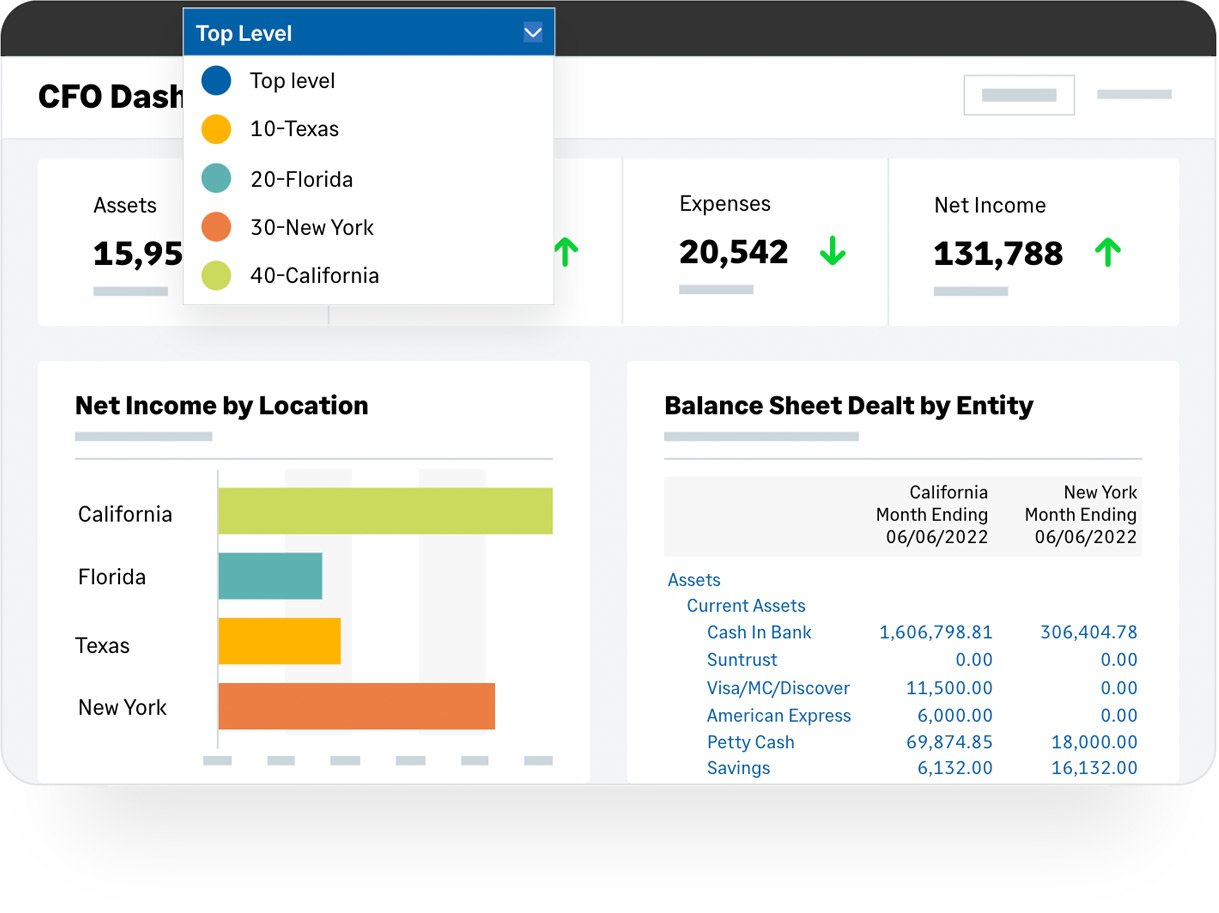Select 20-Florida from the dropdown list
The image size is (1219, 913).
pos(301,180)
